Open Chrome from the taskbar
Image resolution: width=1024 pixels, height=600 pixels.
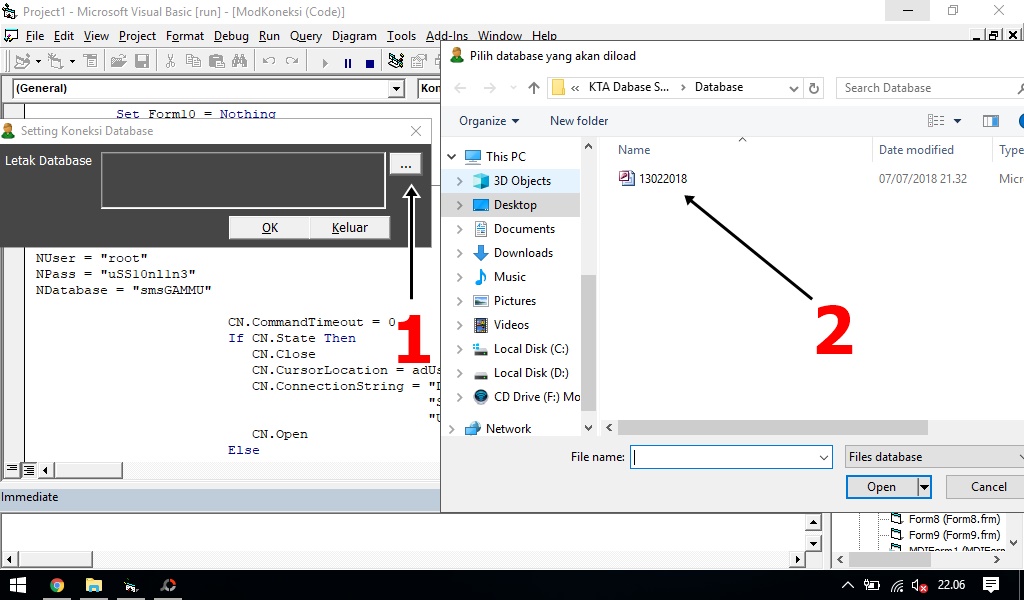(x=57, y=585)
